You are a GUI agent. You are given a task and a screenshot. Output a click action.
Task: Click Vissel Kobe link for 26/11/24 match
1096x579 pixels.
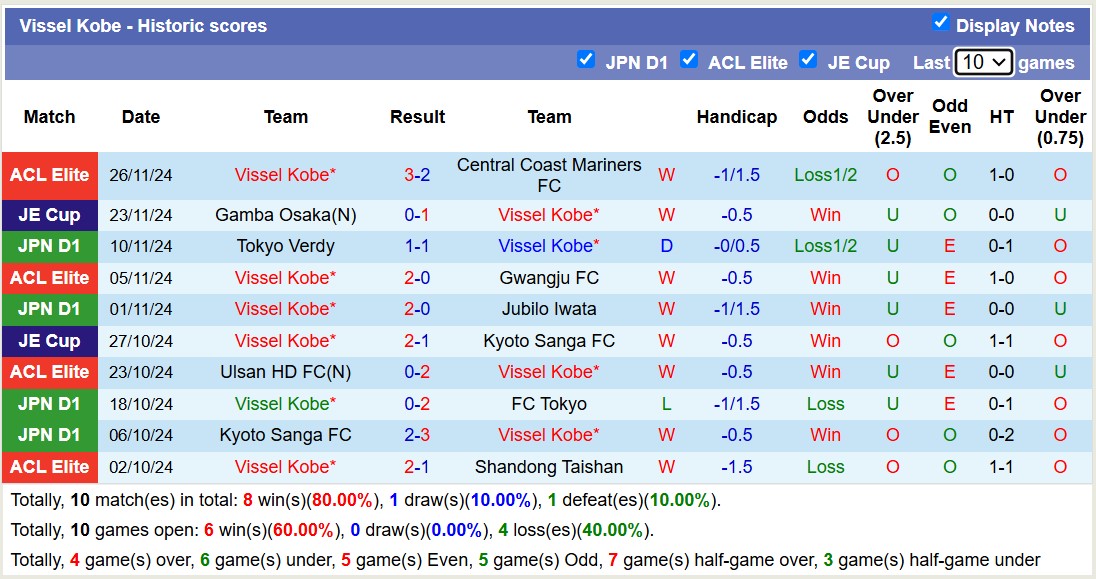(286, 175)
